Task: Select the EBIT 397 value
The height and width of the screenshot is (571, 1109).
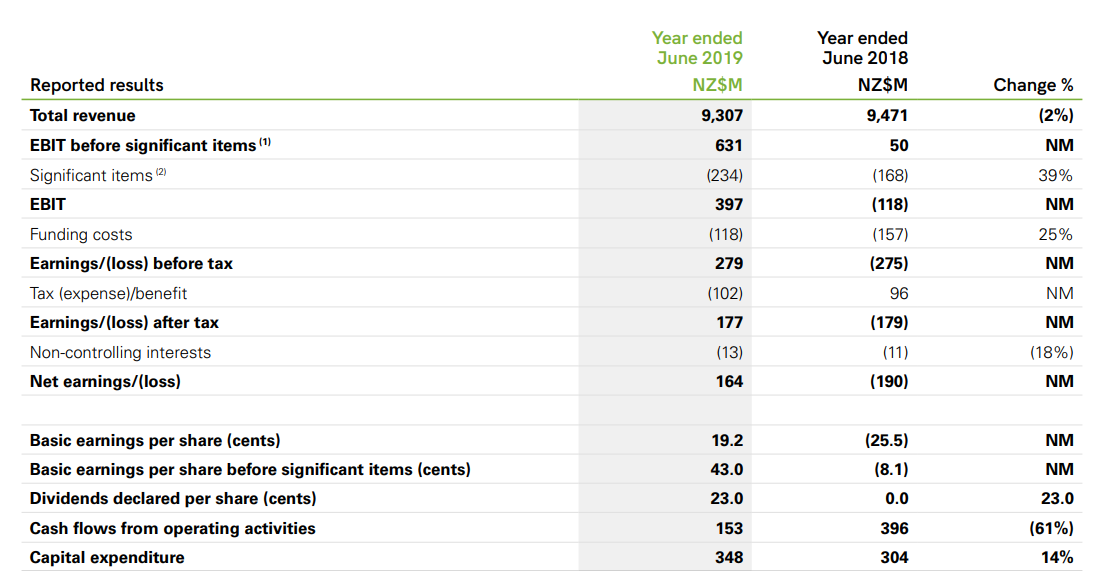Action: [x=728, y=204]
